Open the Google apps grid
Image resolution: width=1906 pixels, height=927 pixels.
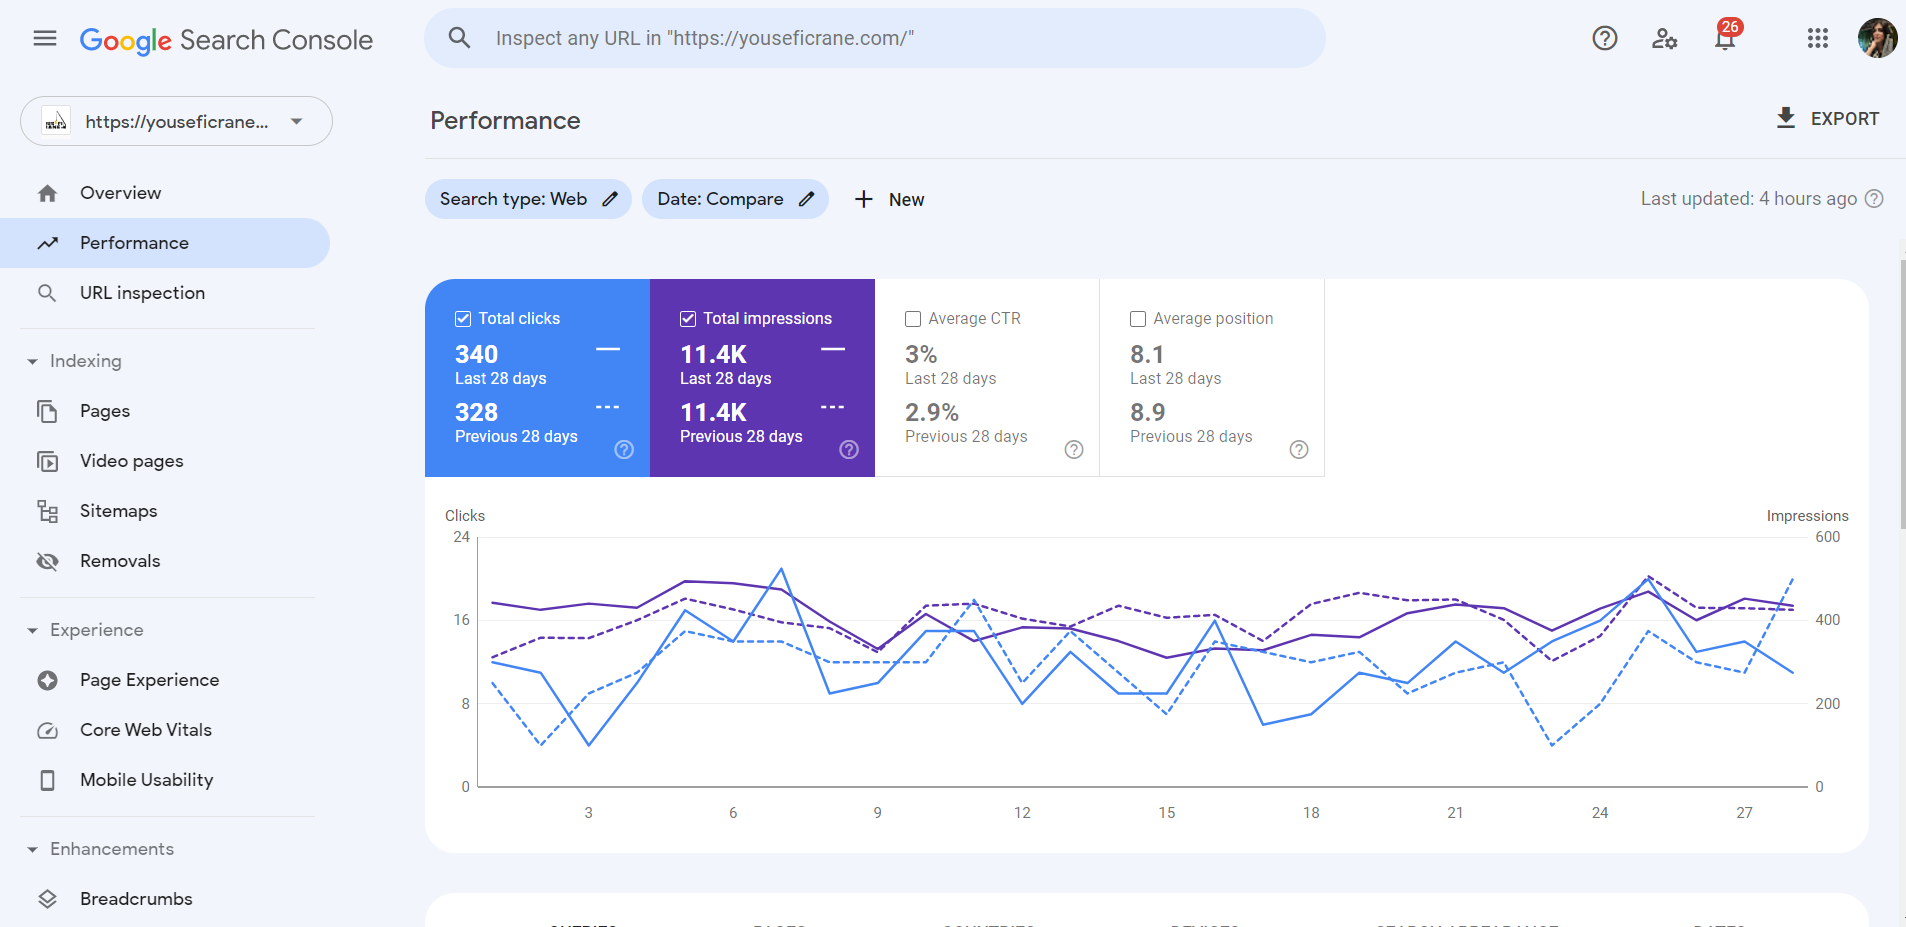[x=1817, y=38]
